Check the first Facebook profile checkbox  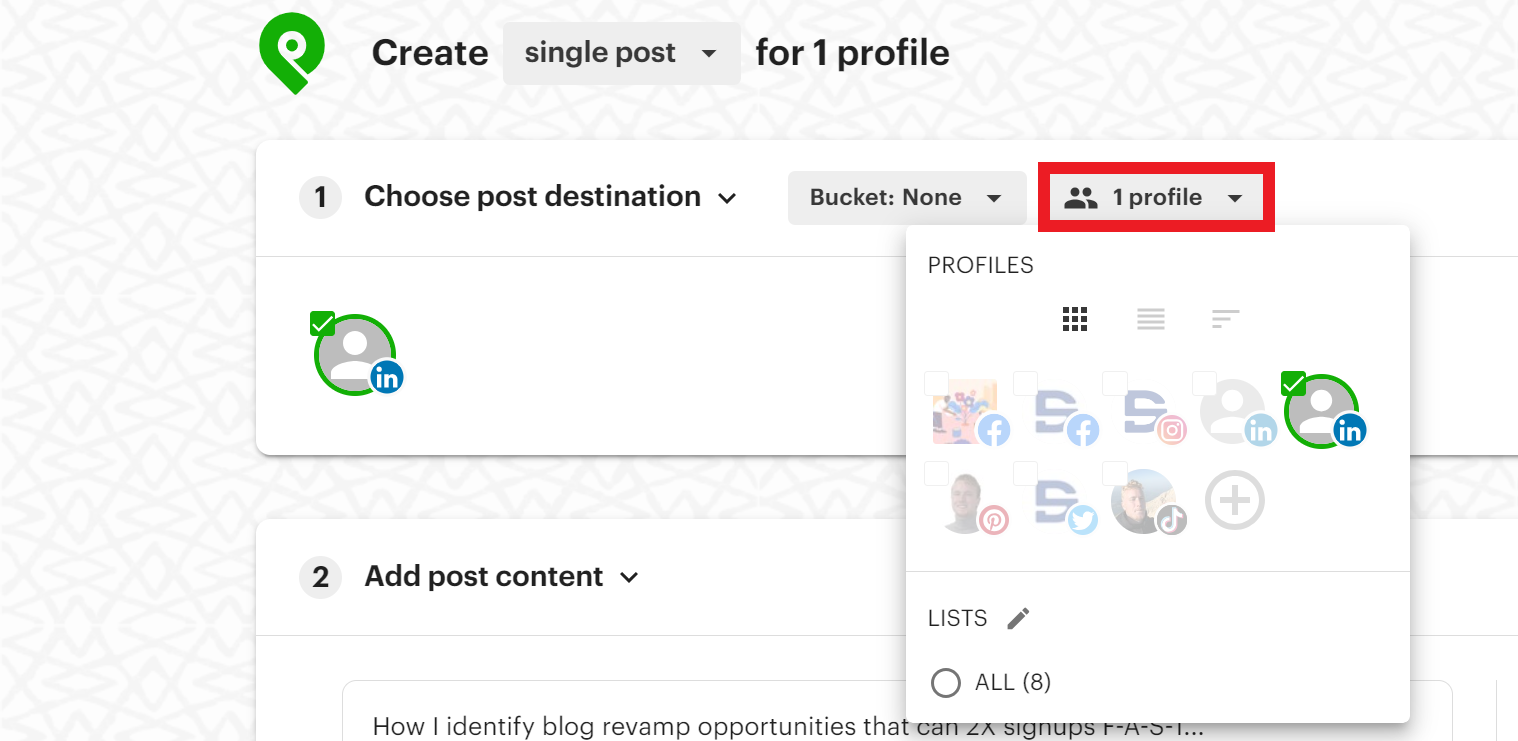pyautogui.click(x=936, y=383)
